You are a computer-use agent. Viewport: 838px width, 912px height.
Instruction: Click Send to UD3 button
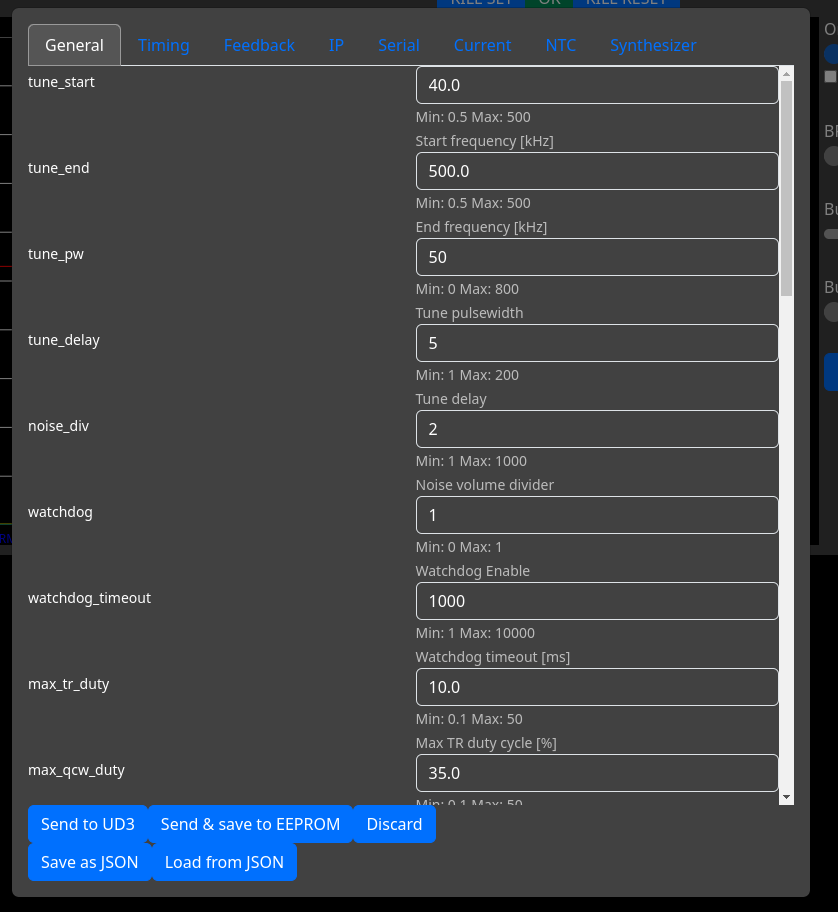pos(88,824)
